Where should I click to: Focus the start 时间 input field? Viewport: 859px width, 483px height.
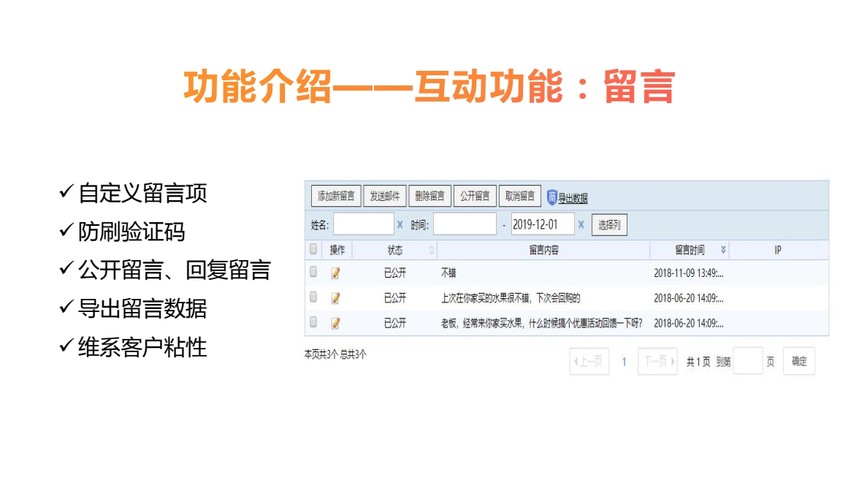[x=464, y=225]
